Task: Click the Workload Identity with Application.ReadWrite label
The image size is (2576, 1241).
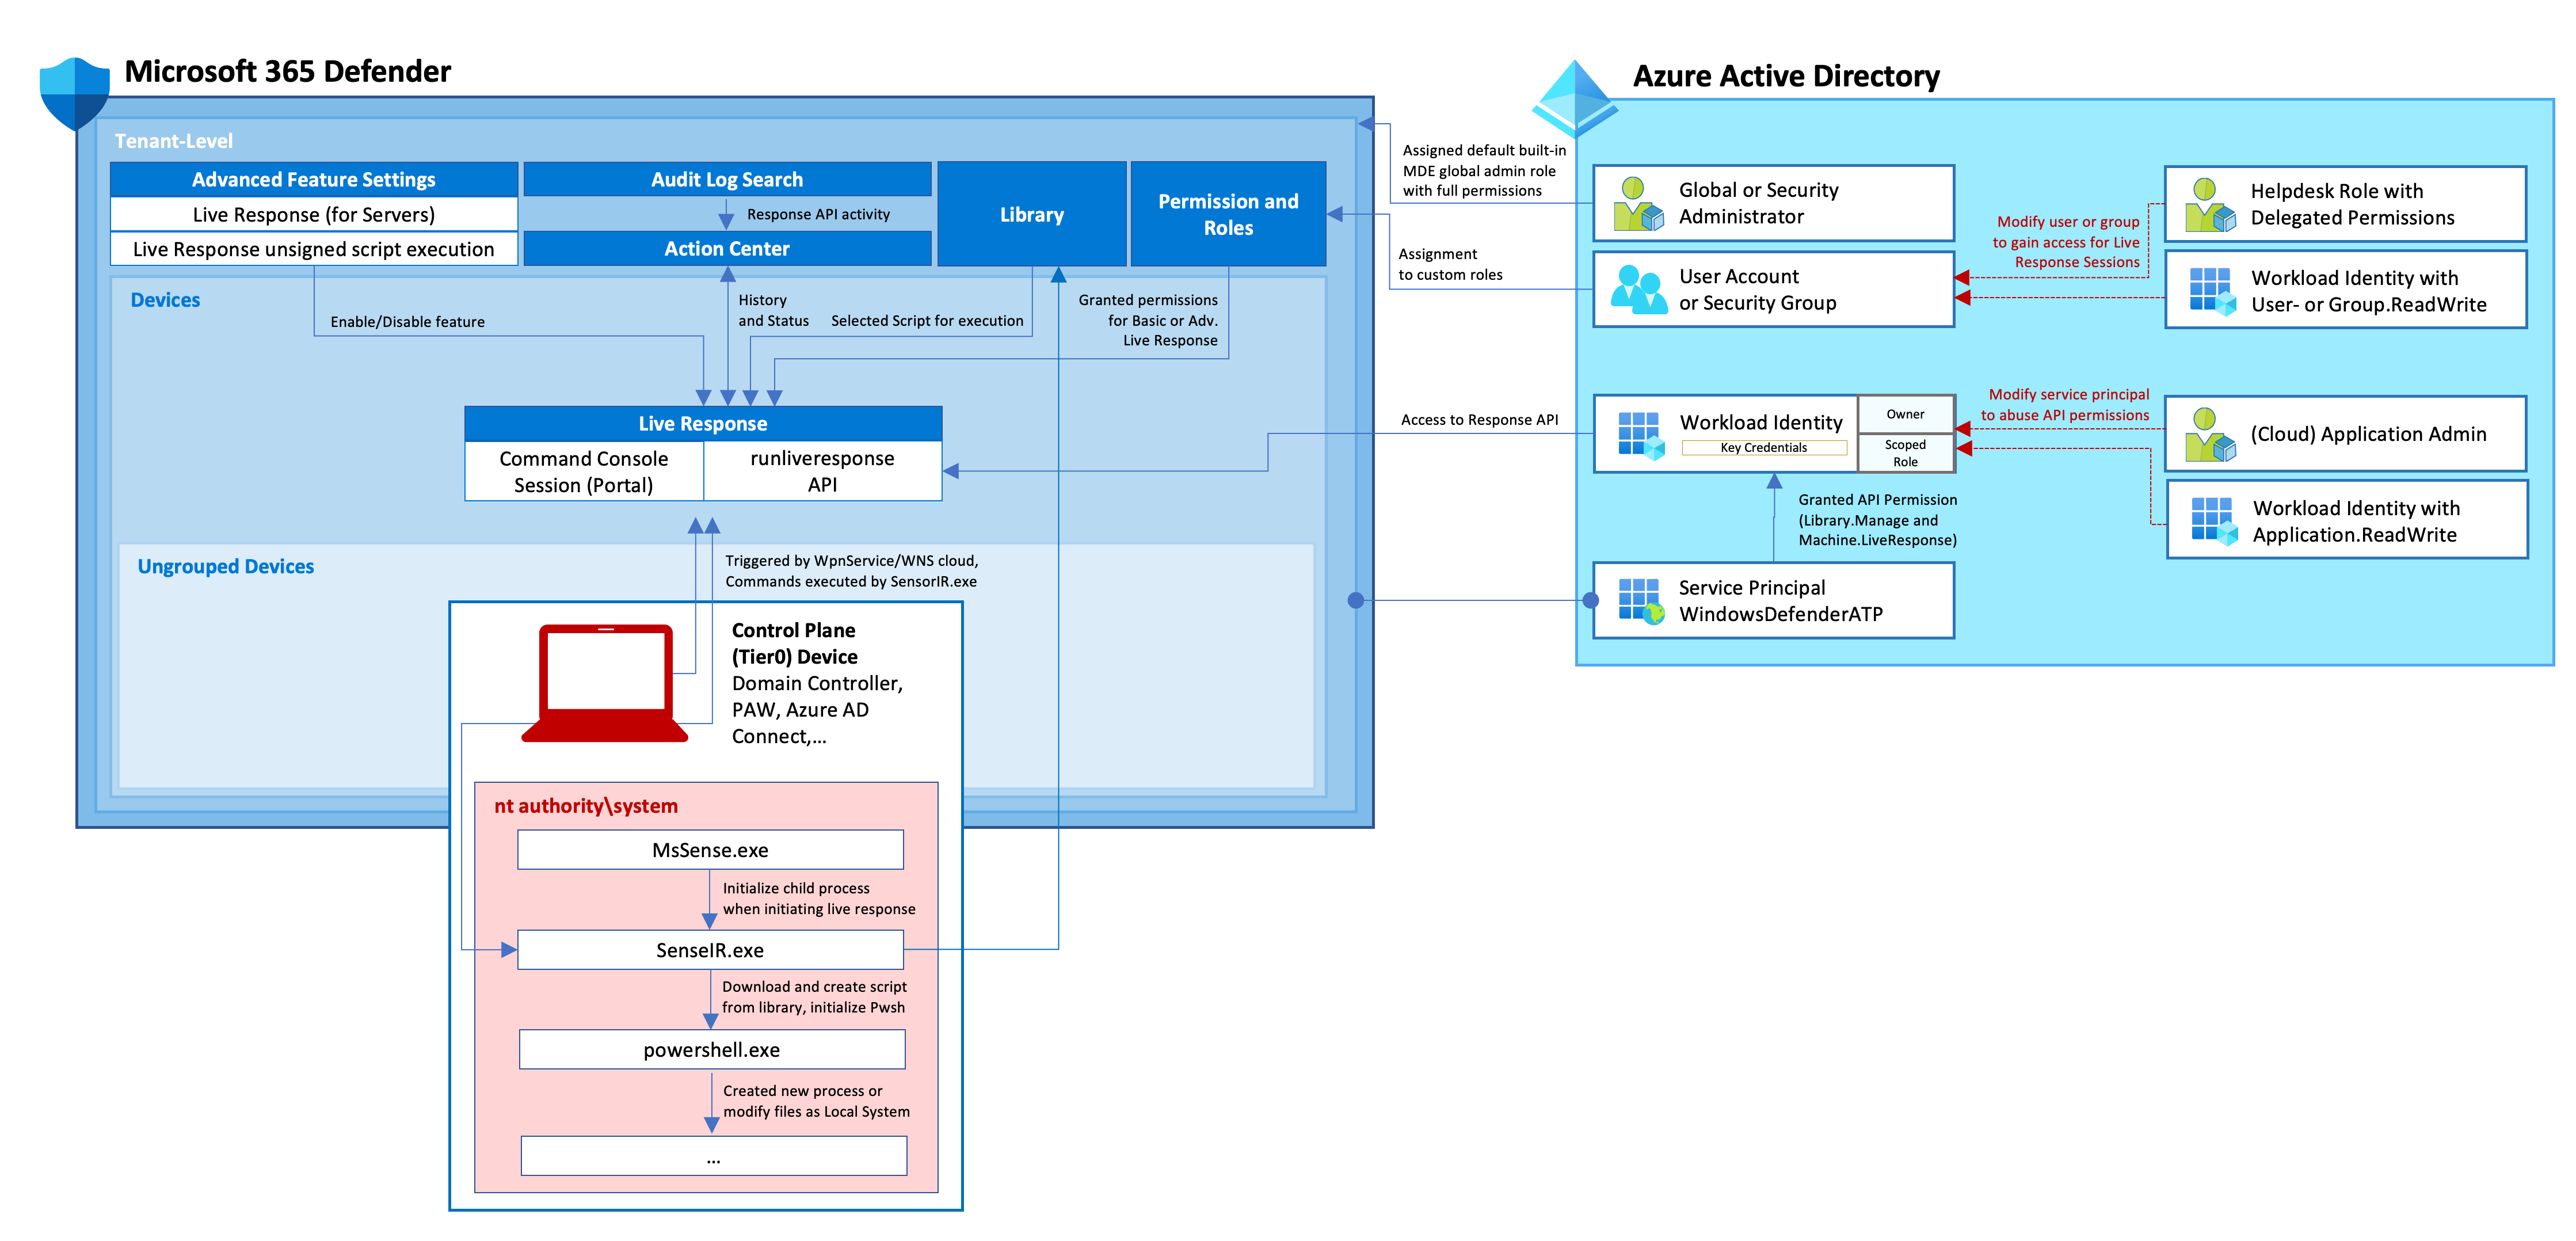Action: 2356,521
